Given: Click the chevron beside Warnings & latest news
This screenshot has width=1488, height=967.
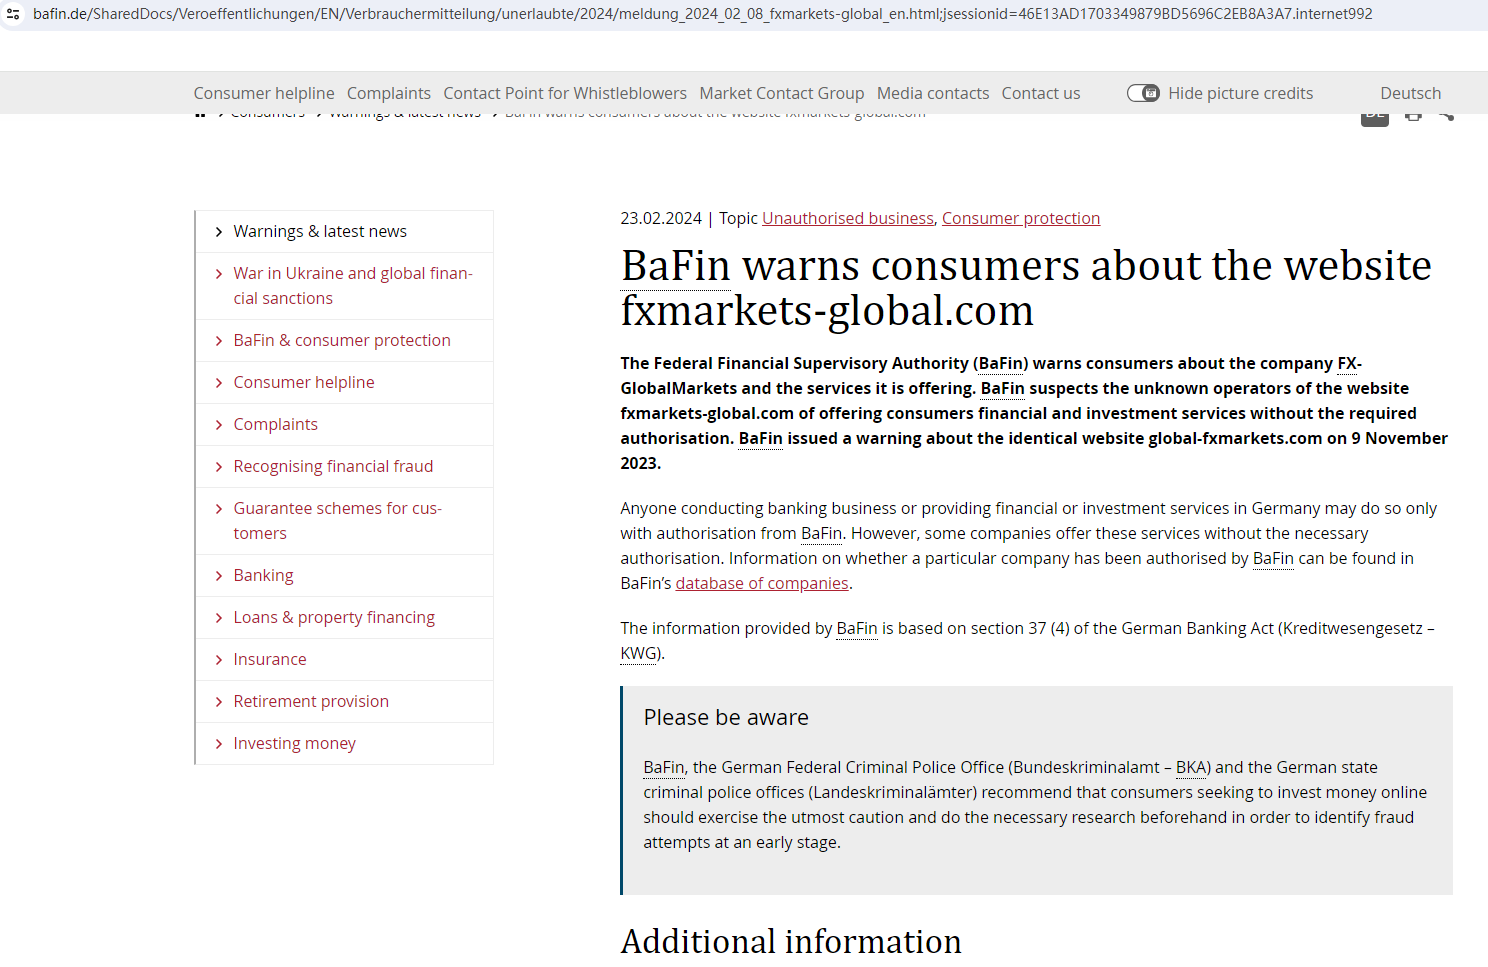Looking at the screenshot, I should pyautogui.click(x=219, y=232).
